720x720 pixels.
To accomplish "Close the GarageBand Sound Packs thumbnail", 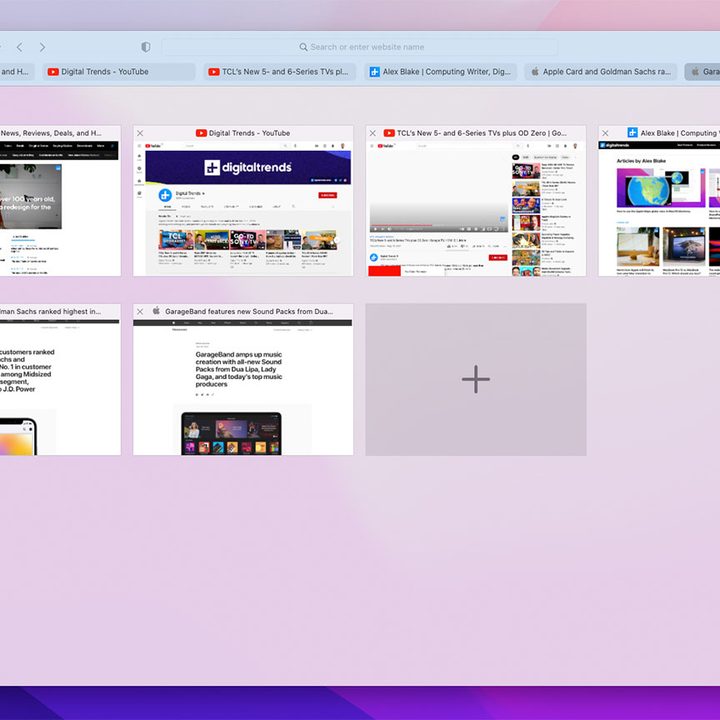I will [140, 311].
